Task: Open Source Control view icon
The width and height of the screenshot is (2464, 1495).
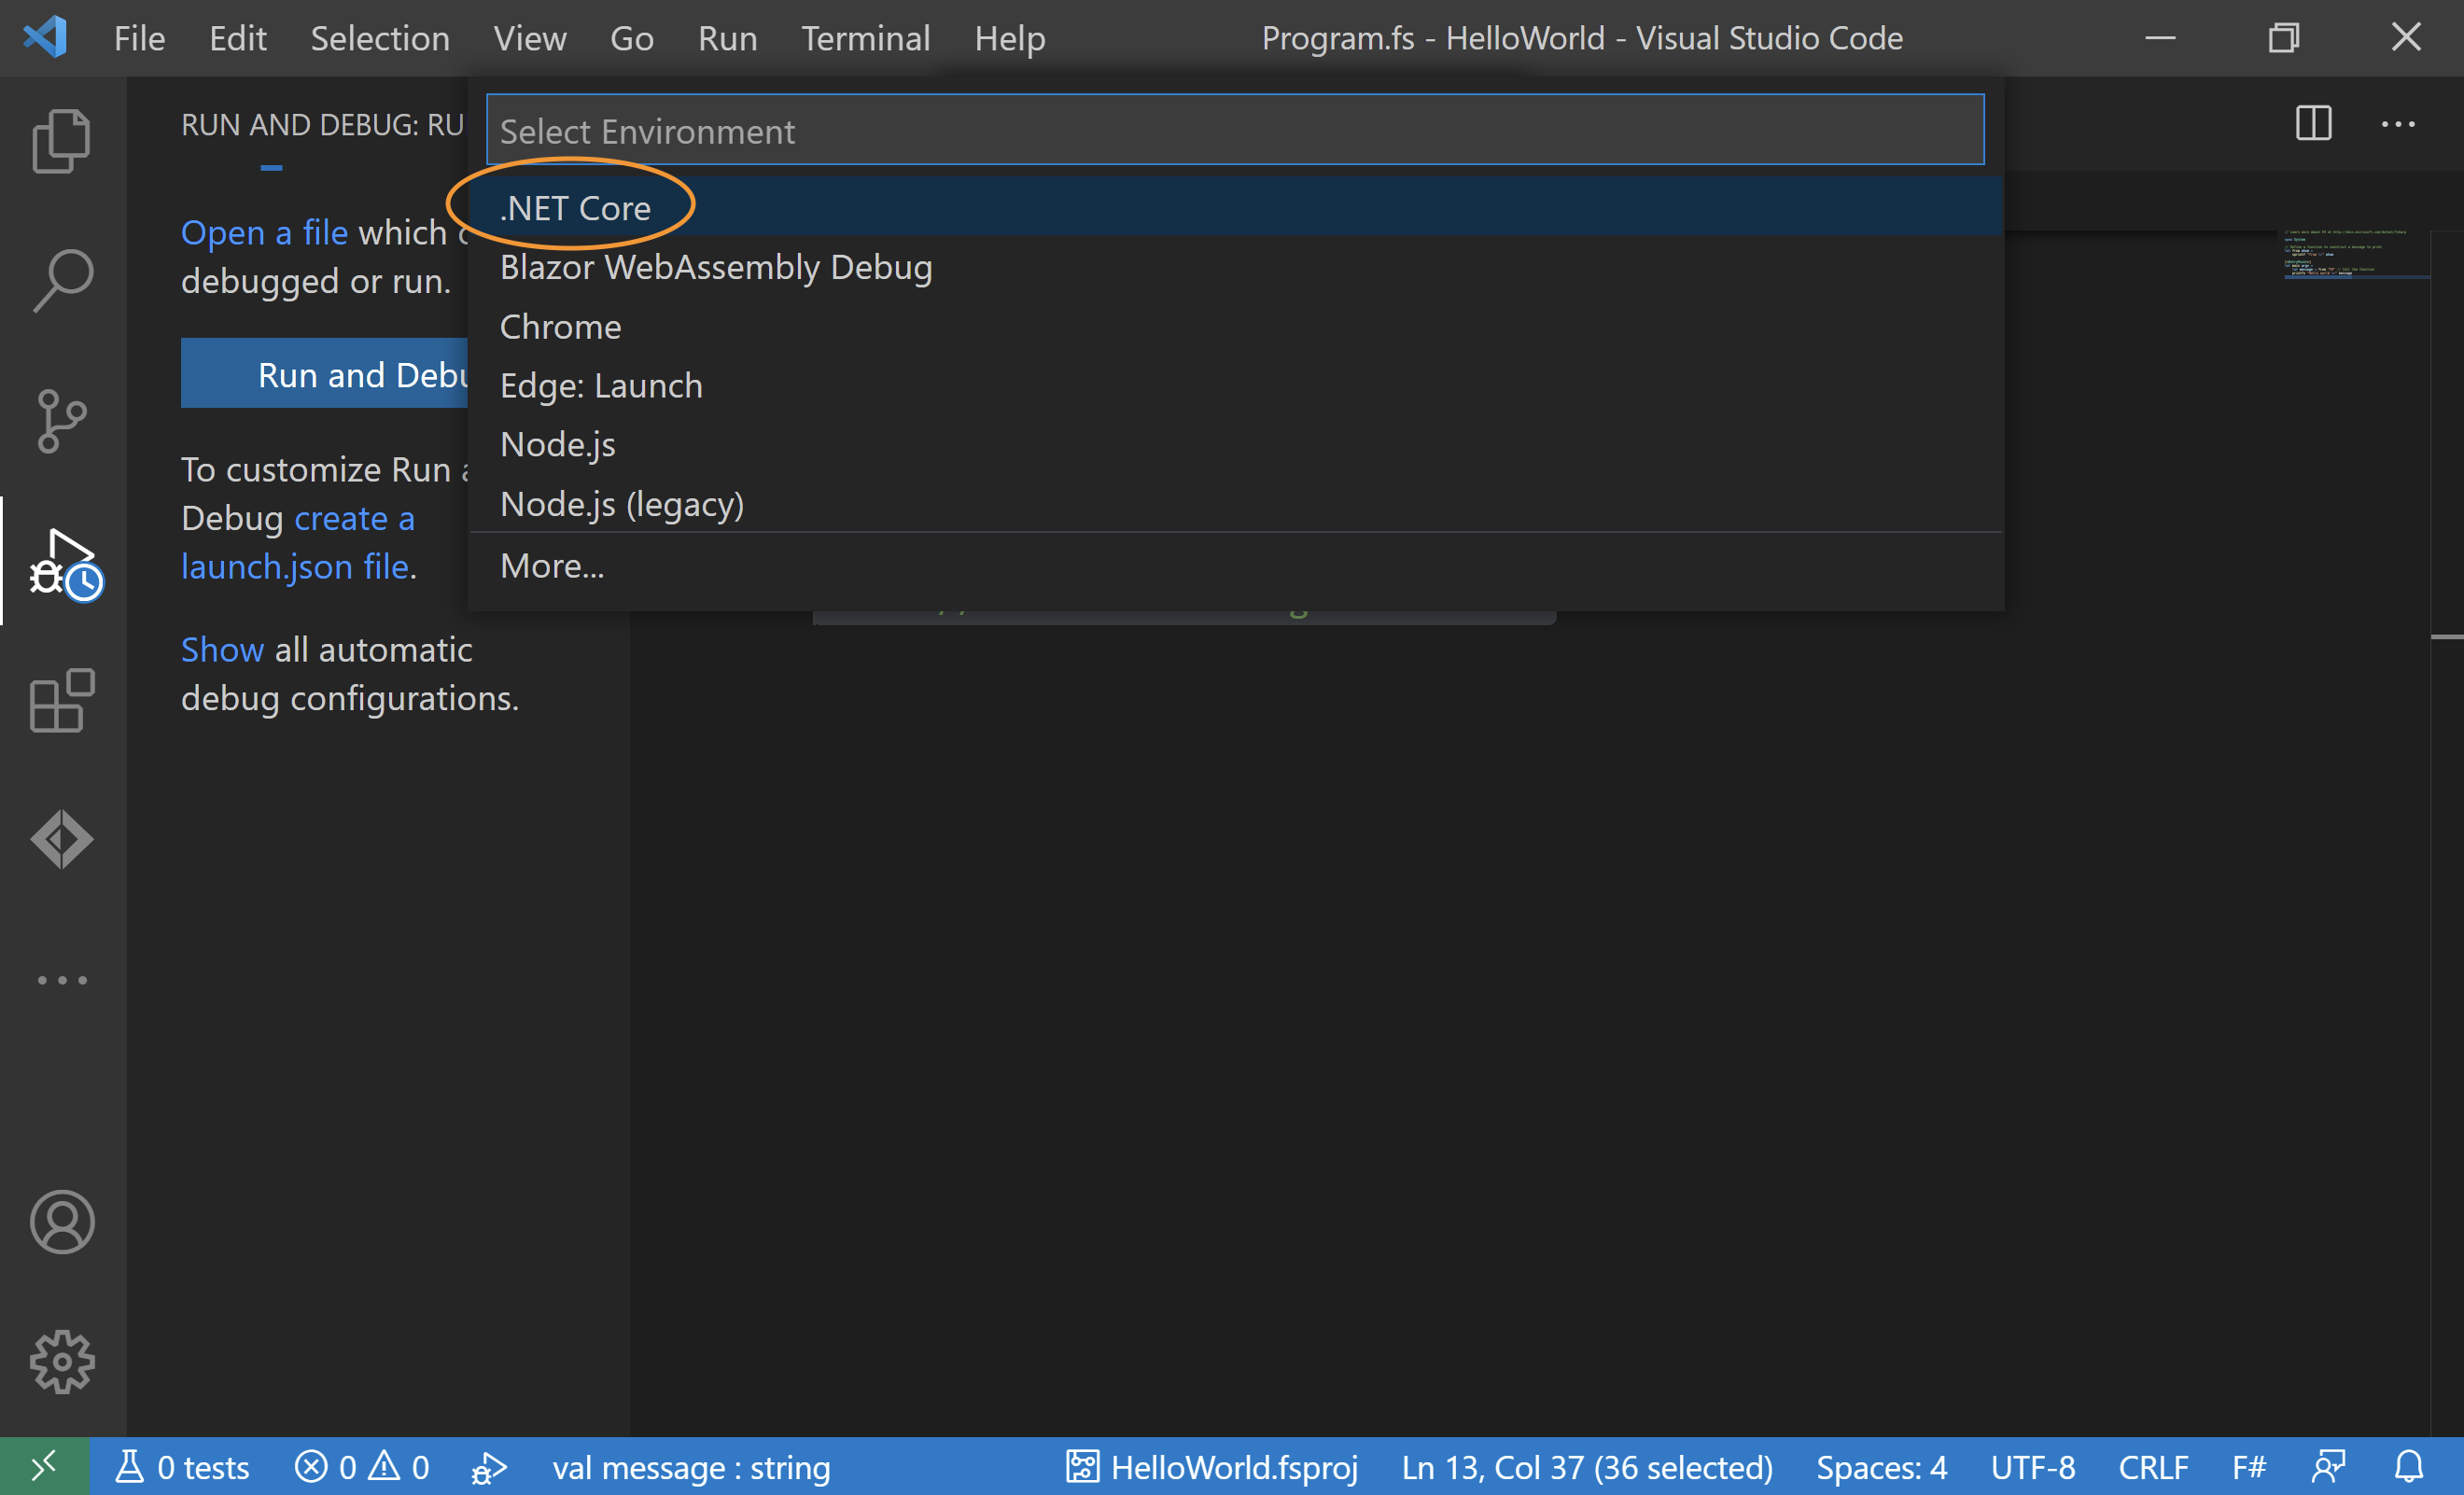Action: point(62,421)
